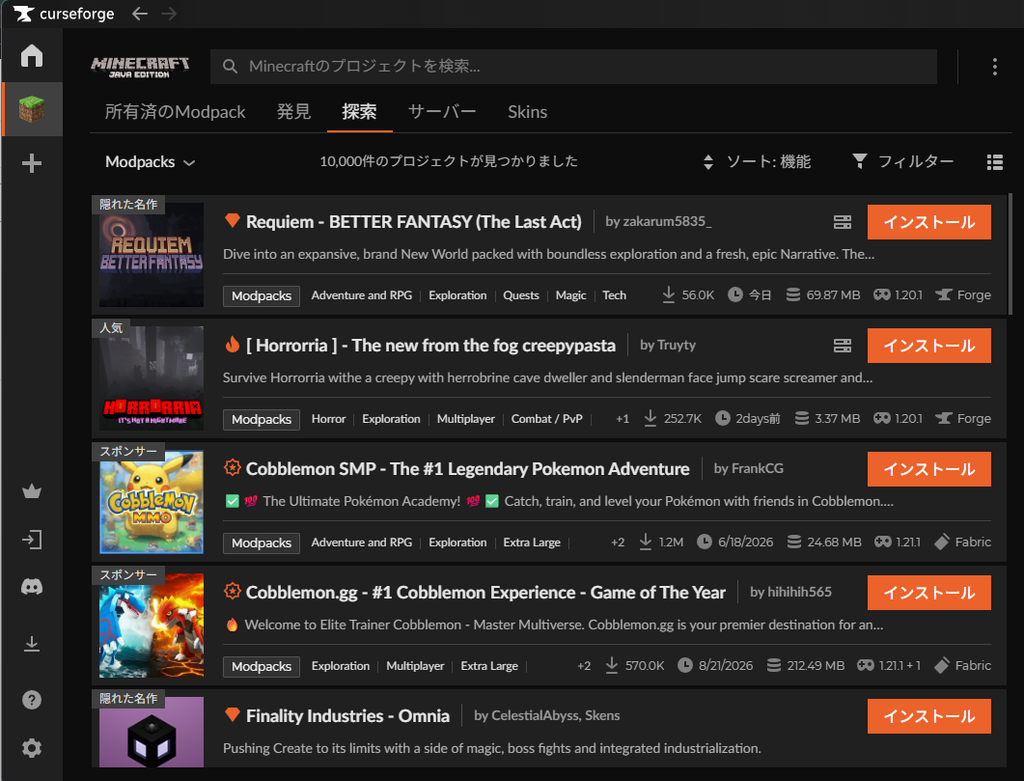The image size is (1024, 781).
Task: Open the Finality Industries Omnia thumbnail
Action: (152, 732)
